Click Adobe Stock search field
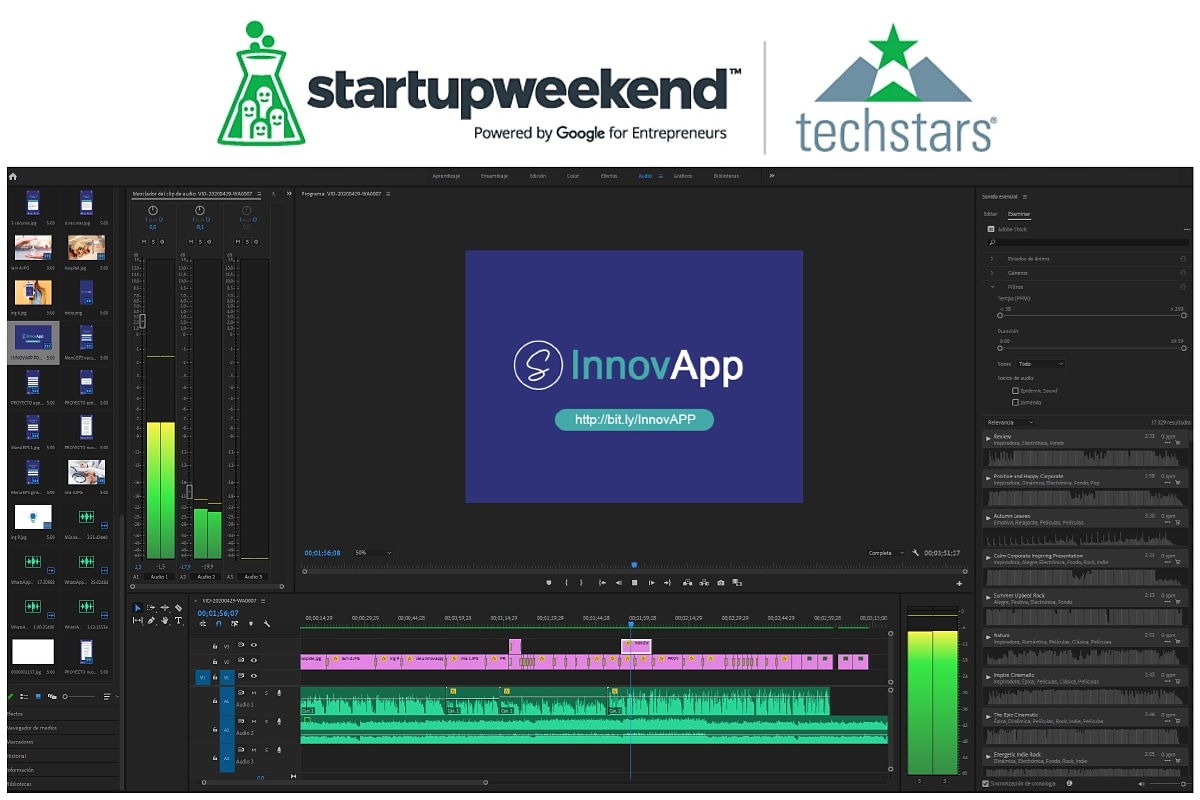Viewport: 1200px width, 800px height. point(1088,243)
